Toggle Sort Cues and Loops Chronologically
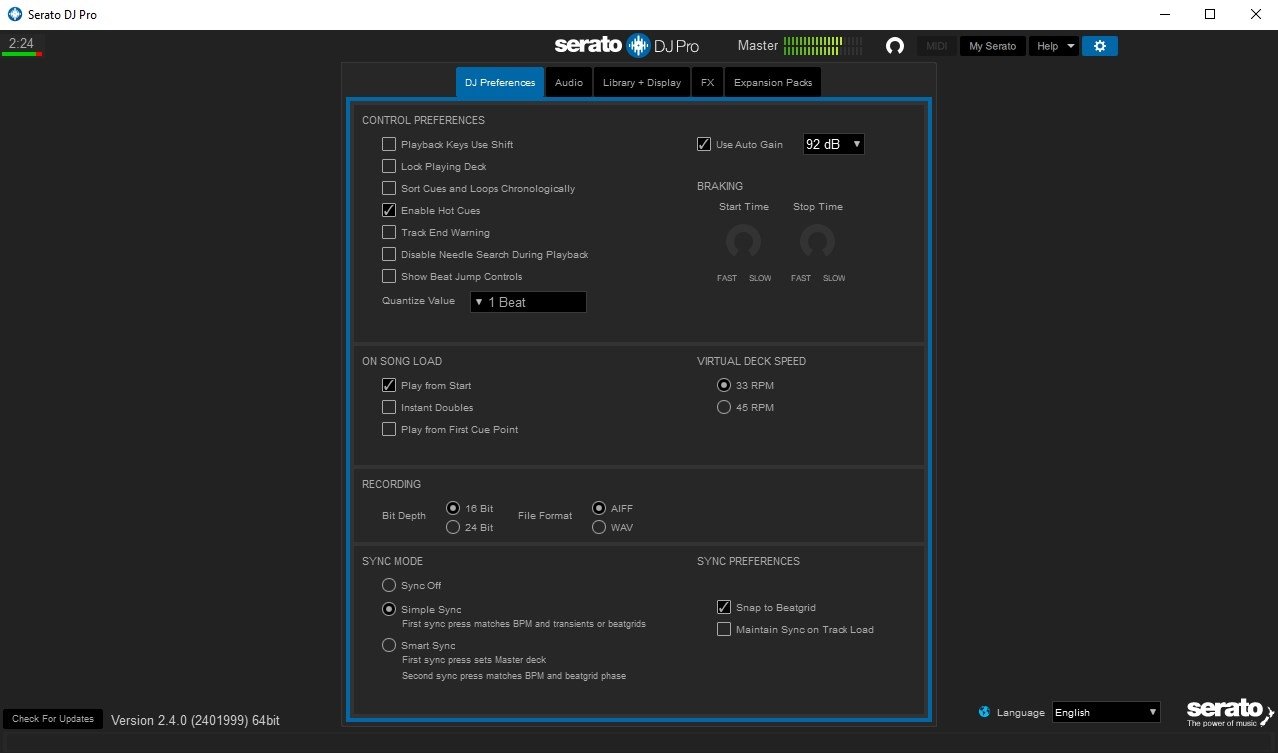1278x753 pixels. coord(389,188)
